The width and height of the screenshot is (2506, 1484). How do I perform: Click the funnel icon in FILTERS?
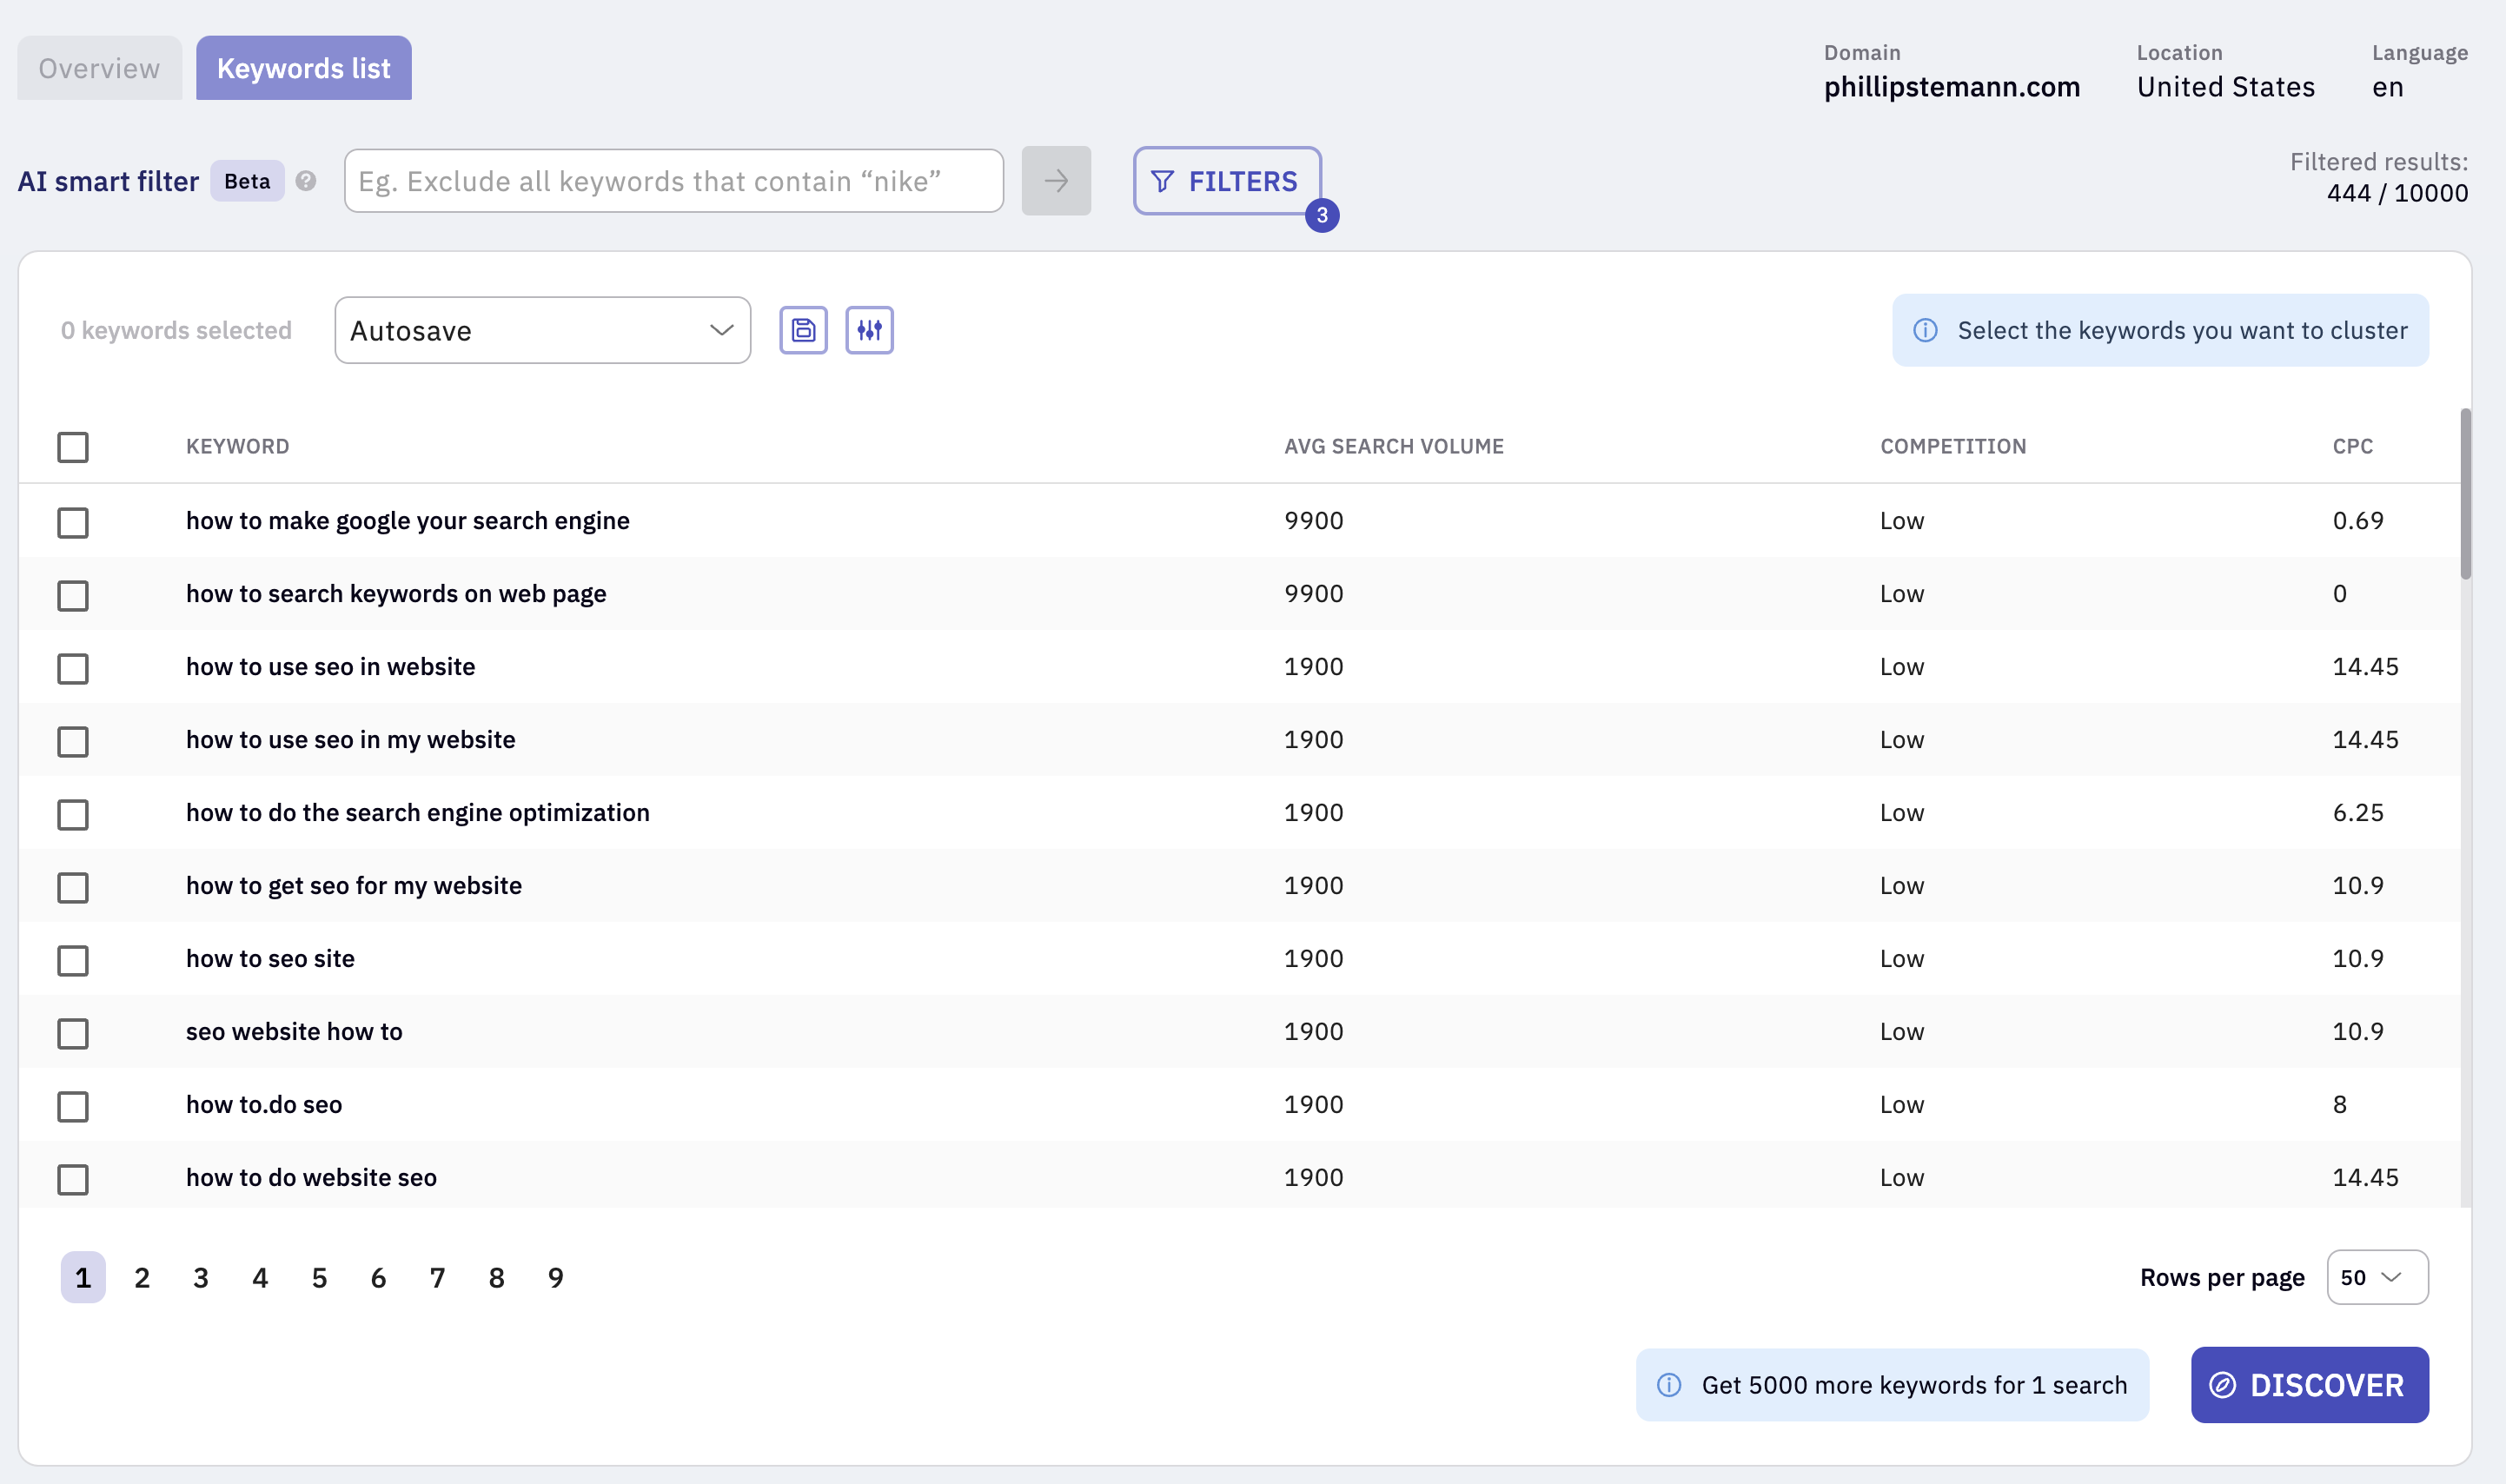pyautogui.click(x=1162, y=181)
